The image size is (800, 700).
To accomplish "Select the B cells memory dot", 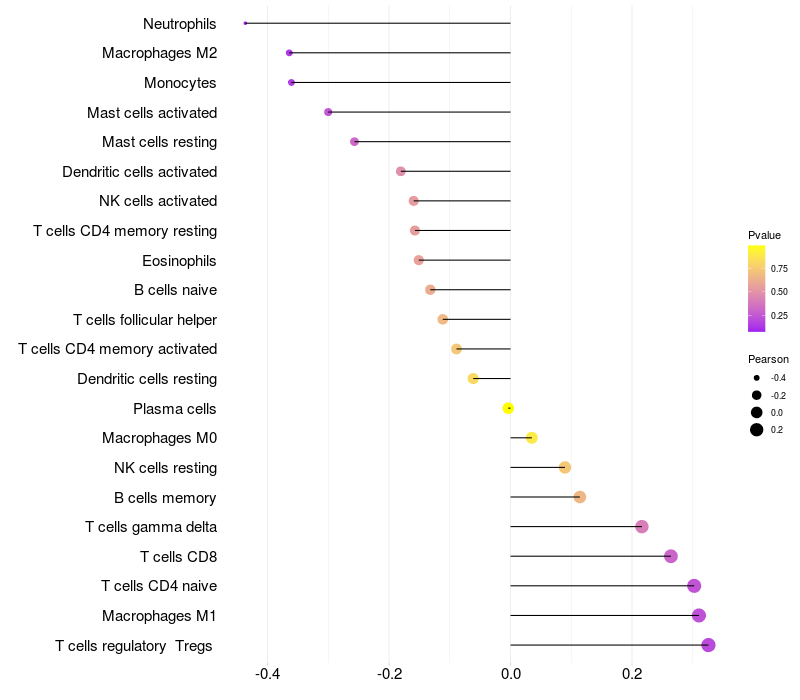I will 580,497.
